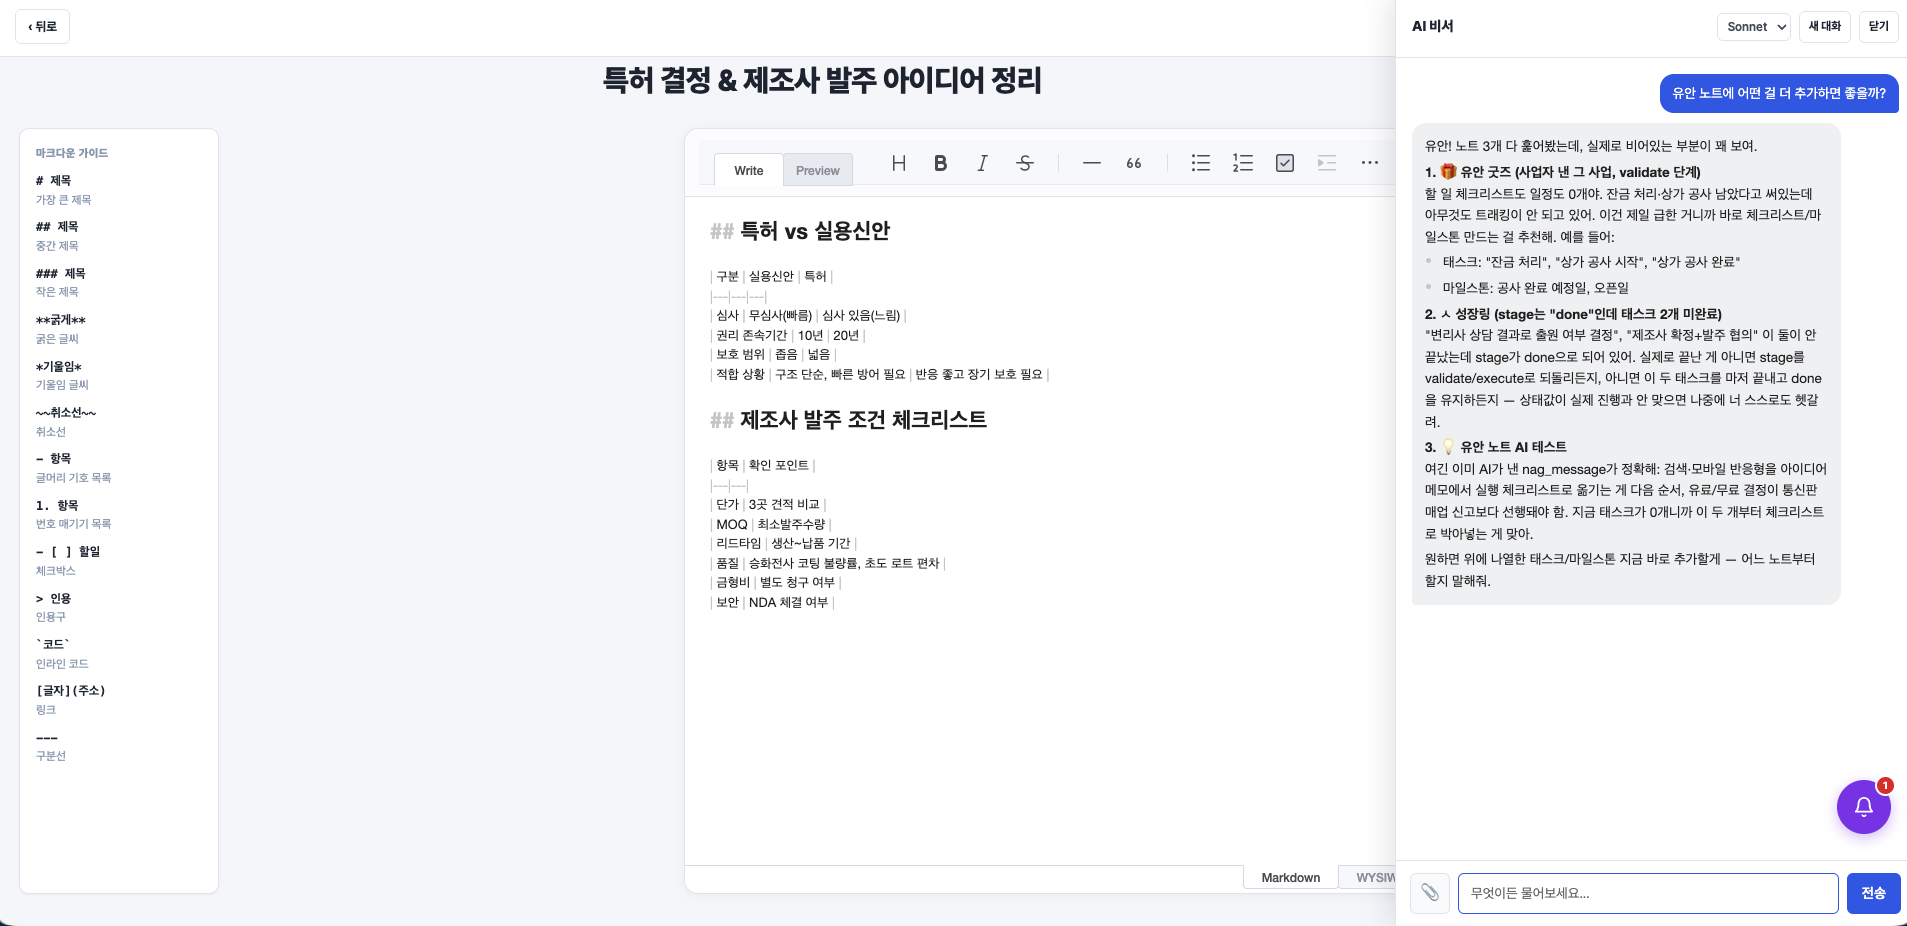The image size is (1907, 926).
Task: Apply strikethrough formatting icon
Action: [1024, 163]
